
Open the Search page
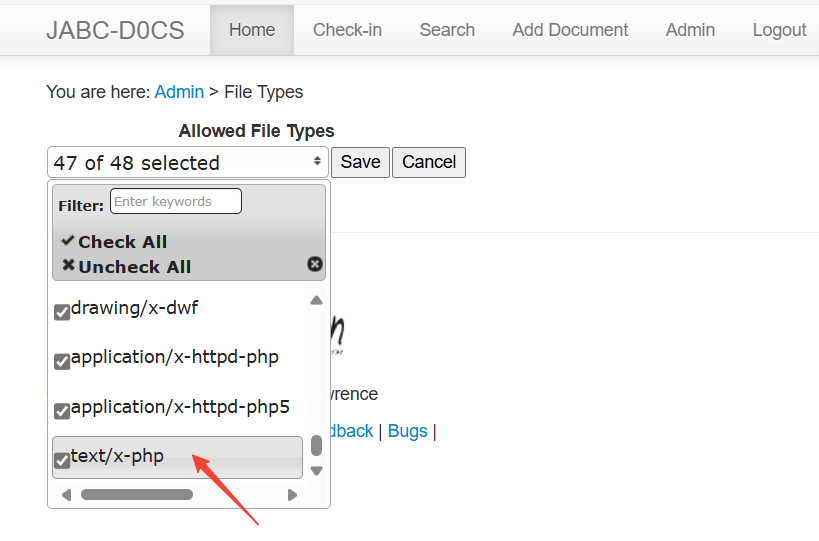(x=447, y=30)
